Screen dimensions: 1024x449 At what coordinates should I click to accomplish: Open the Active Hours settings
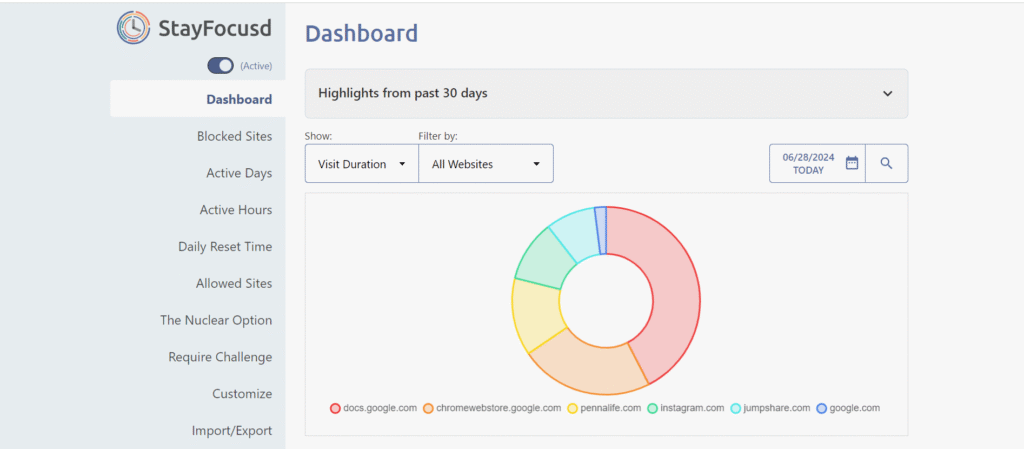[236, 210]
